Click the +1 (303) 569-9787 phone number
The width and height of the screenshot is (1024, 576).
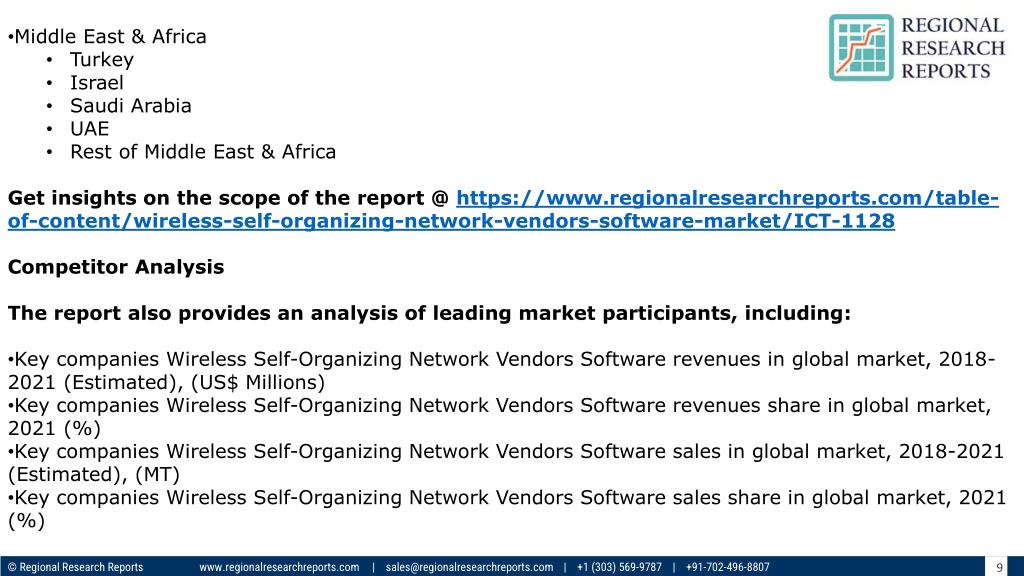point(619,567)
